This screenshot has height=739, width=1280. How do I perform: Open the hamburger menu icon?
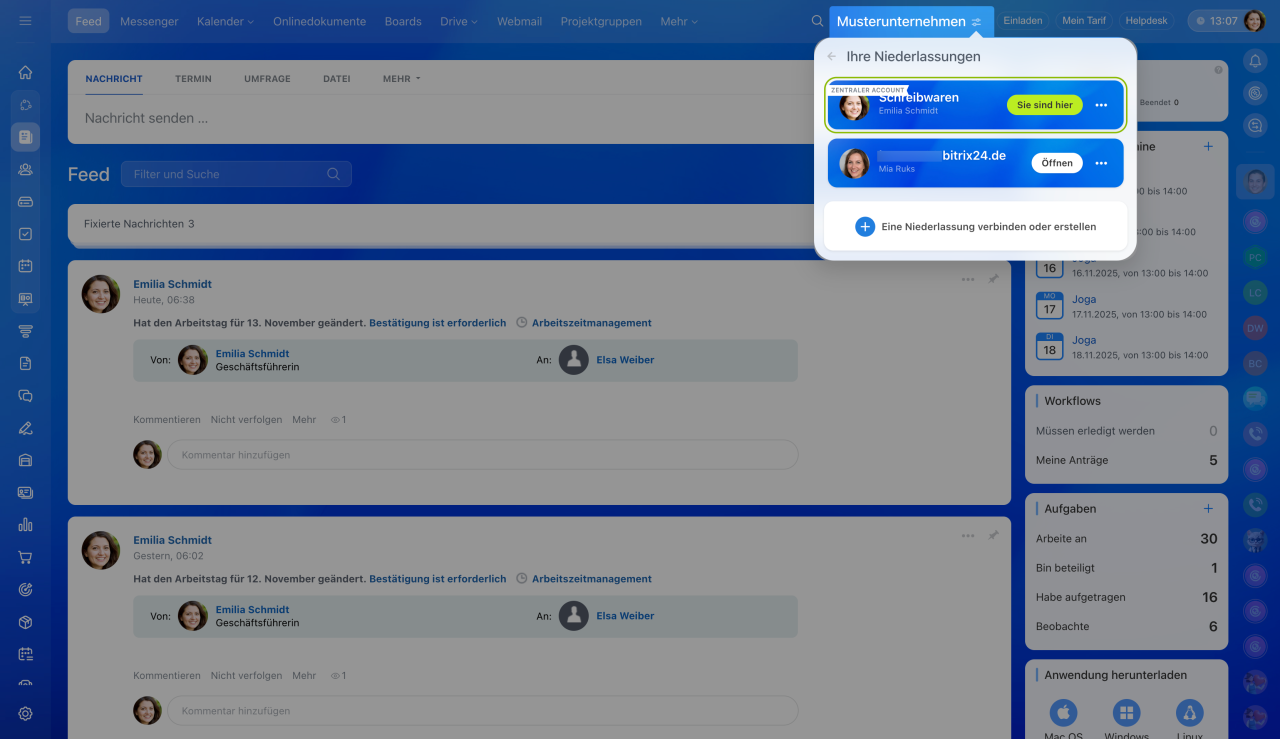25,21
